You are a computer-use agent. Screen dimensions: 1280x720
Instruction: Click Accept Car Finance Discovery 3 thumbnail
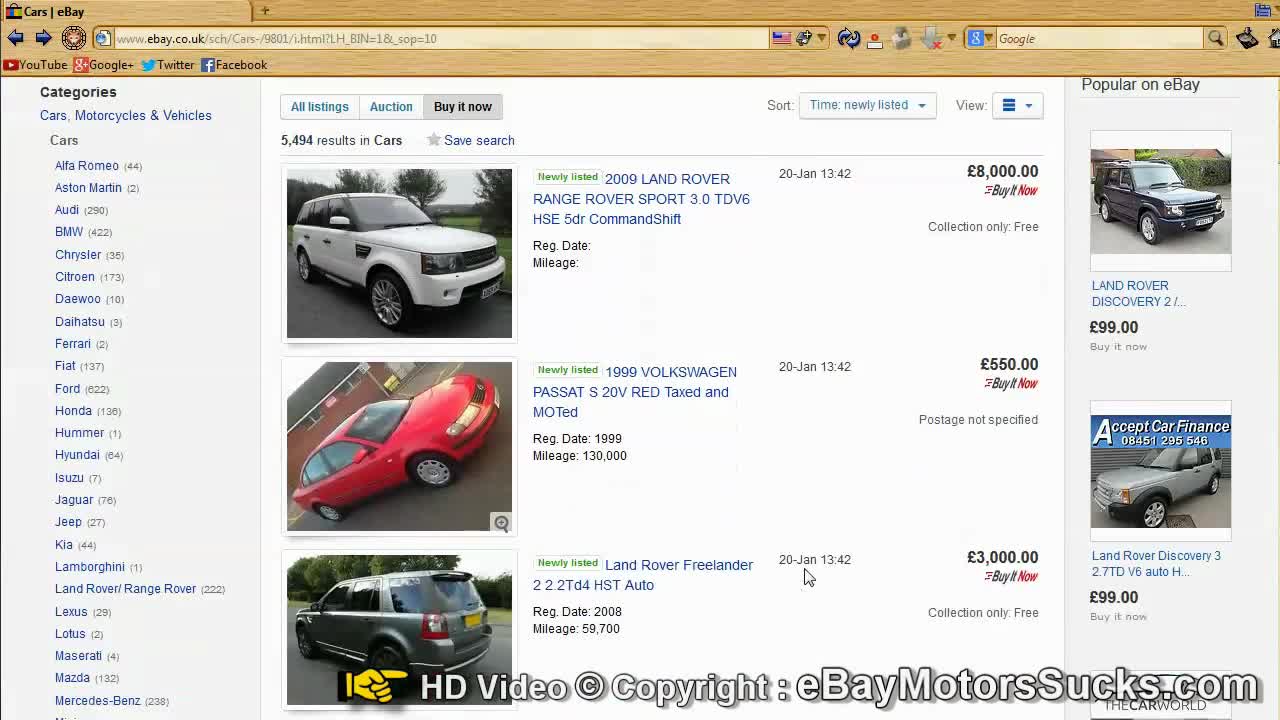click(1161, 471)
